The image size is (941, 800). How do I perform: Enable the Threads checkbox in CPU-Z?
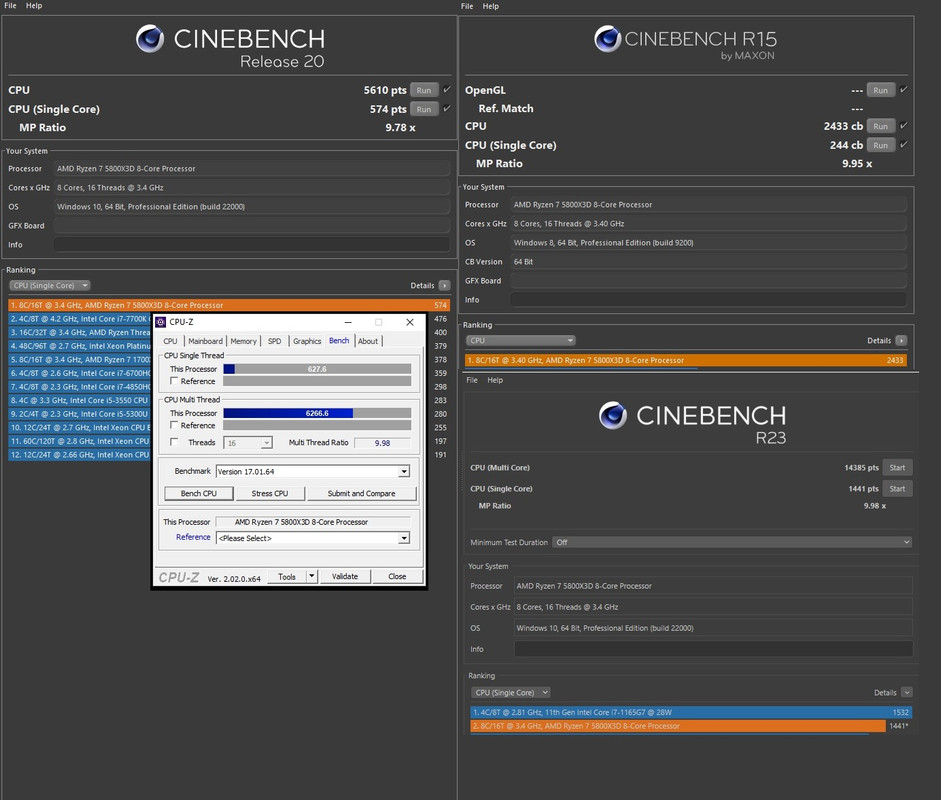point(174,442)
